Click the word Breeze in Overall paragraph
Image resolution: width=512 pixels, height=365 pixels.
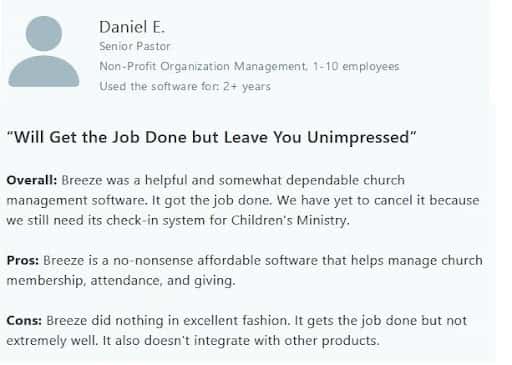coord(82,180)
